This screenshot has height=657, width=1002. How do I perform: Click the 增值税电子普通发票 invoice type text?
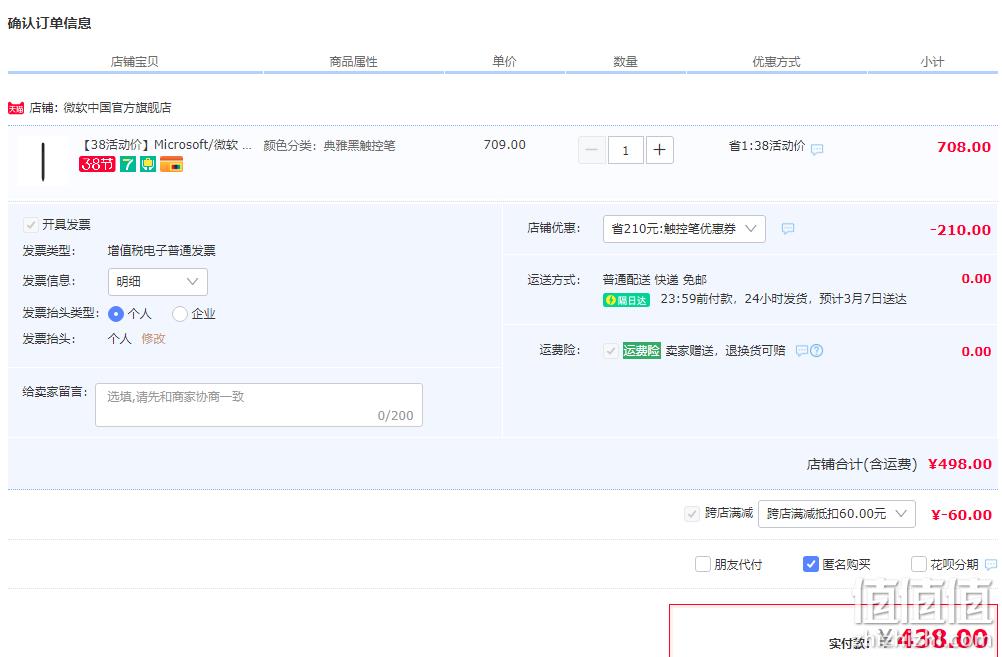[x=161, y=251]
